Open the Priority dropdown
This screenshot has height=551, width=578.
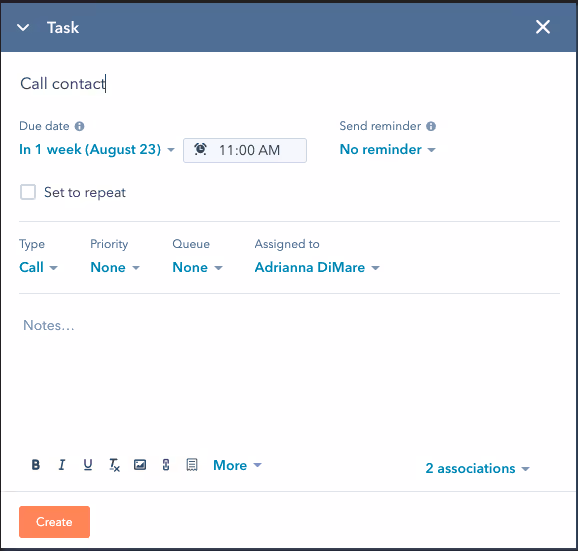115,267
